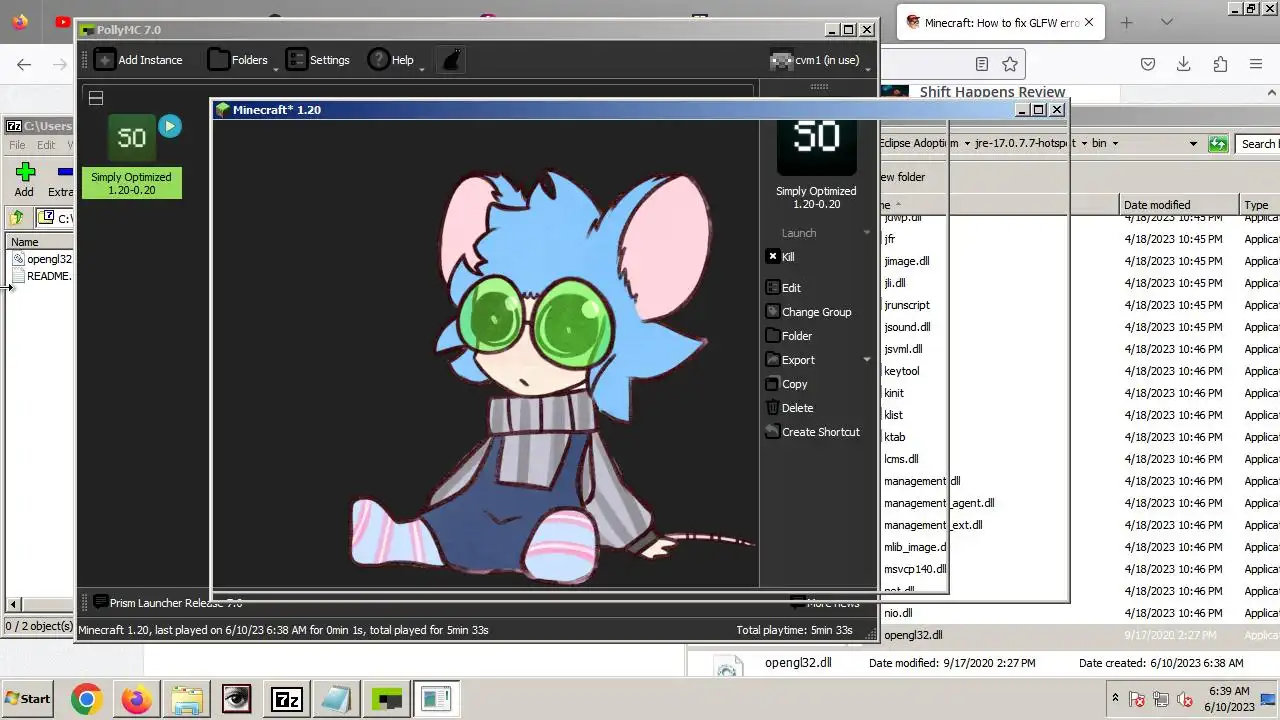This screenshot has height=720, width=1280.
Task: Click the Firefox back arrow button
Action: point(24,64)
